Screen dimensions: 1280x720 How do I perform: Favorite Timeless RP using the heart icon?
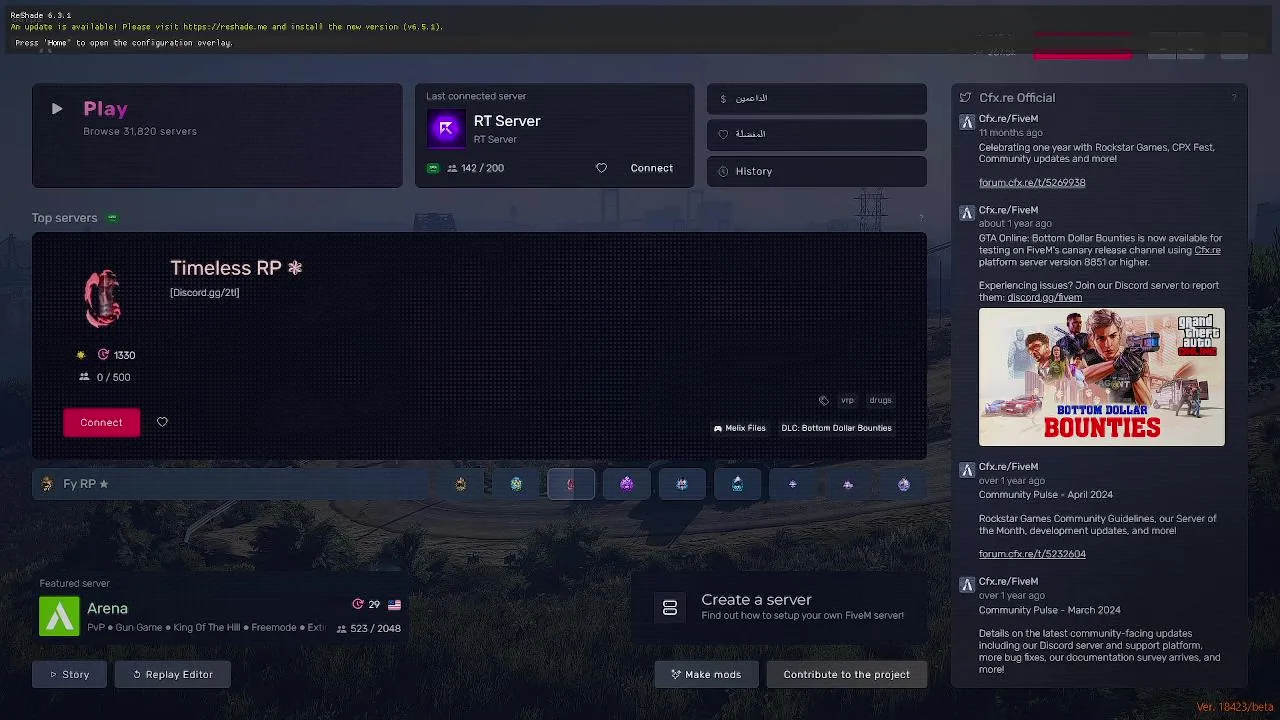click(162, 422)
